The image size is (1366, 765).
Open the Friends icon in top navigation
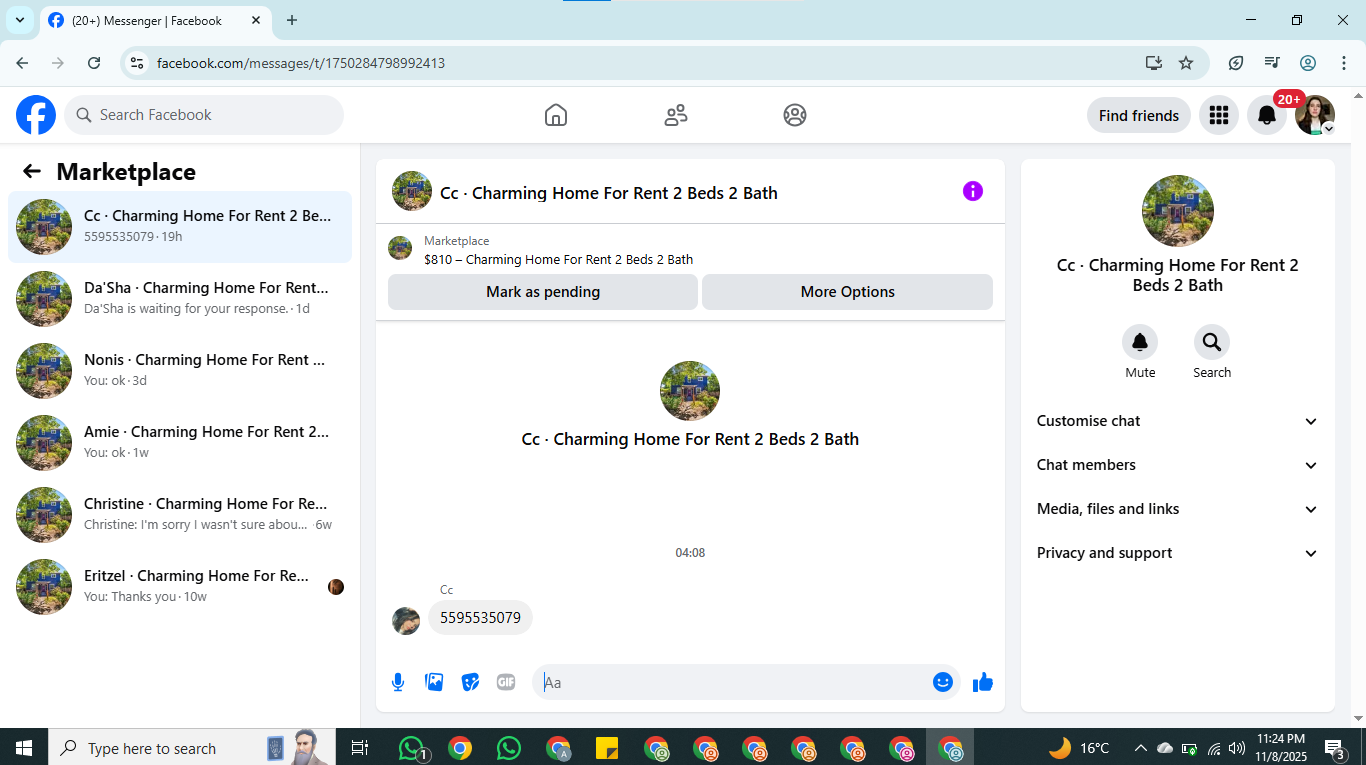tap(676, 115)
